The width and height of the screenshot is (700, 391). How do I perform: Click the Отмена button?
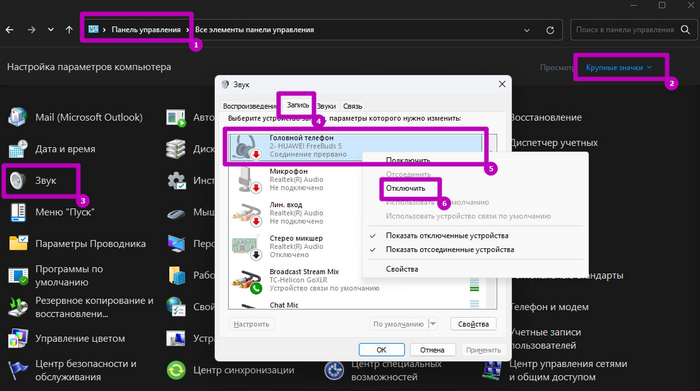(432, 350)
